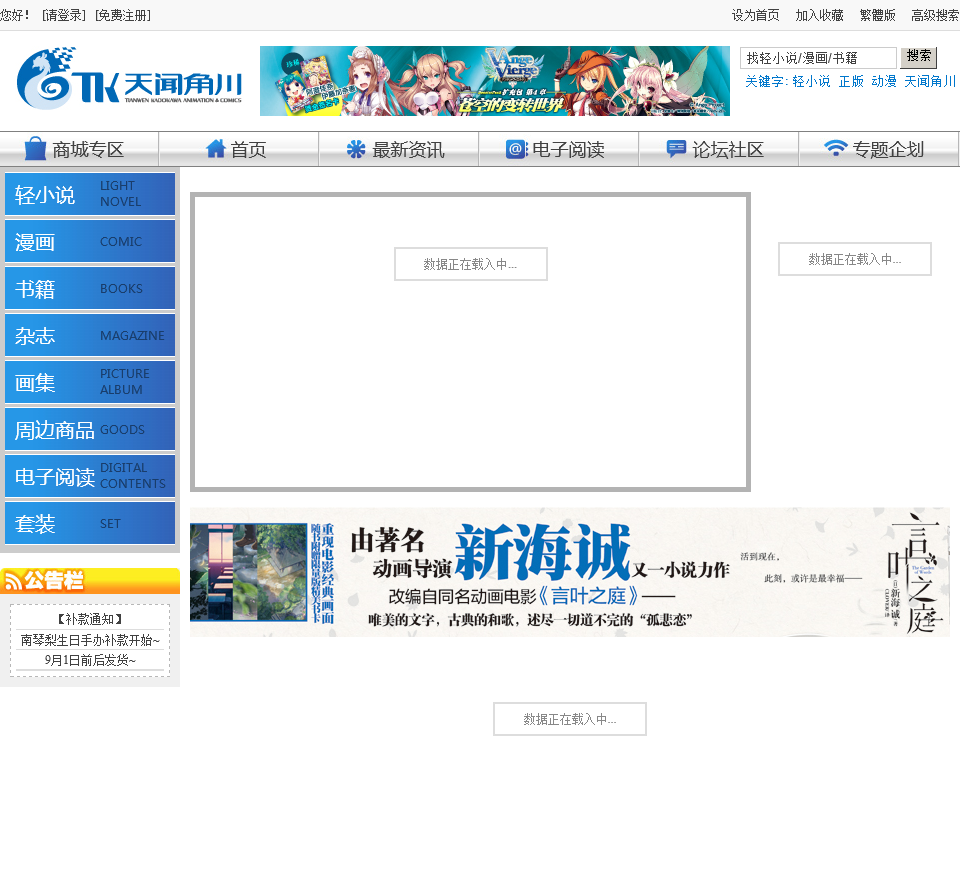960x873 pixels.
Task: Click the RSS icon in 公告栏 header
Action: (x=13, y=580)
